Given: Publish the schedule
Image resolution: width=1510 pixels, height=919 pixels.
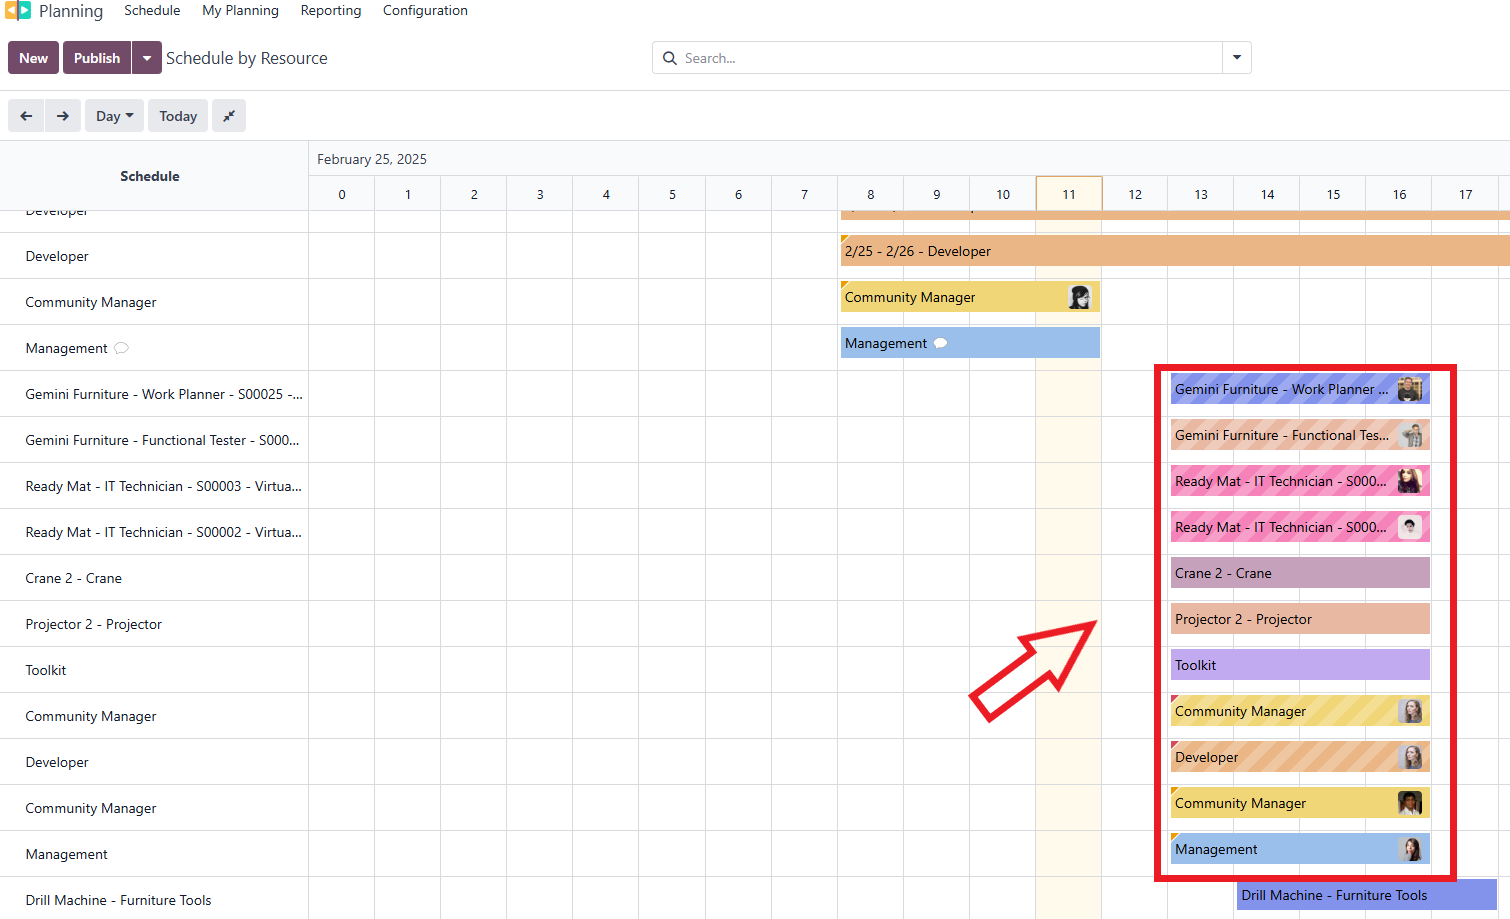Looking at the screenshot, I should [96, 57].
